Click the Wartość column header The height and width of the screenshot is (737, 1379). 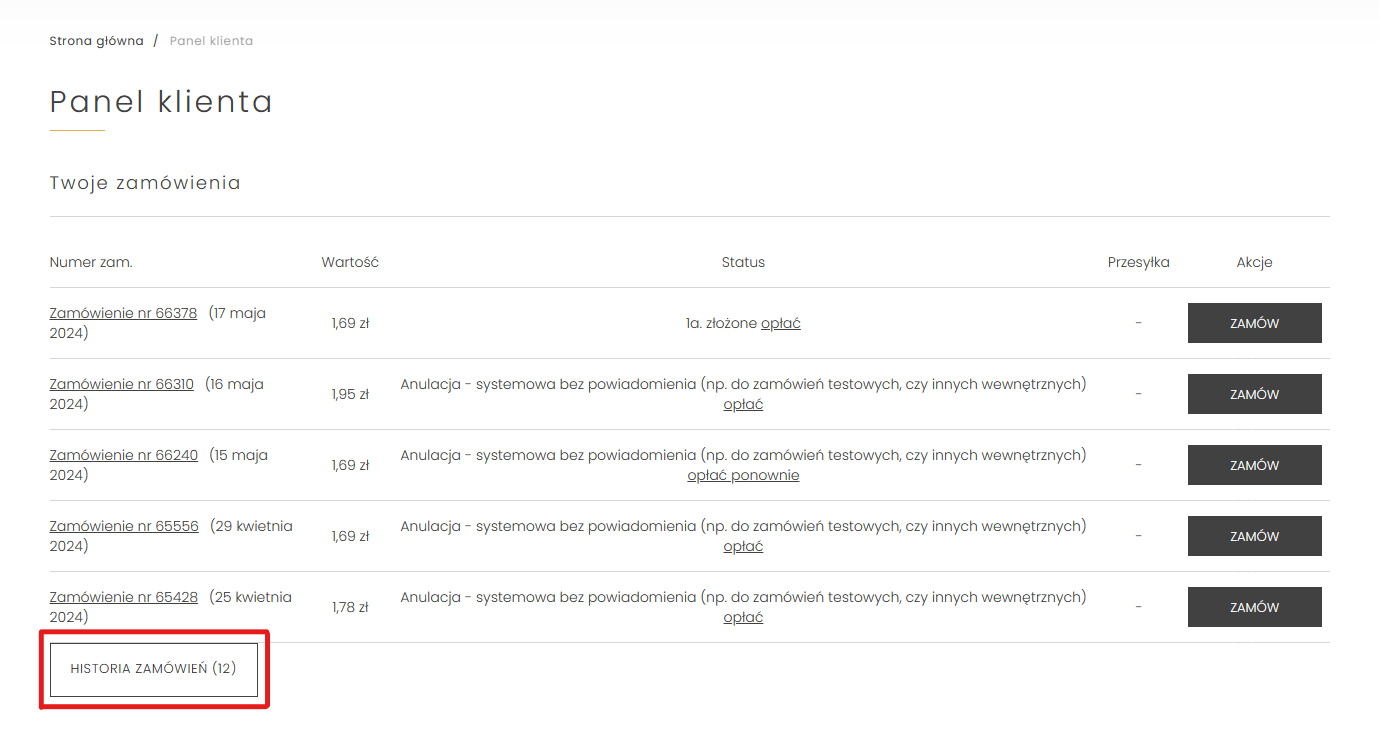tap(350, 262)
